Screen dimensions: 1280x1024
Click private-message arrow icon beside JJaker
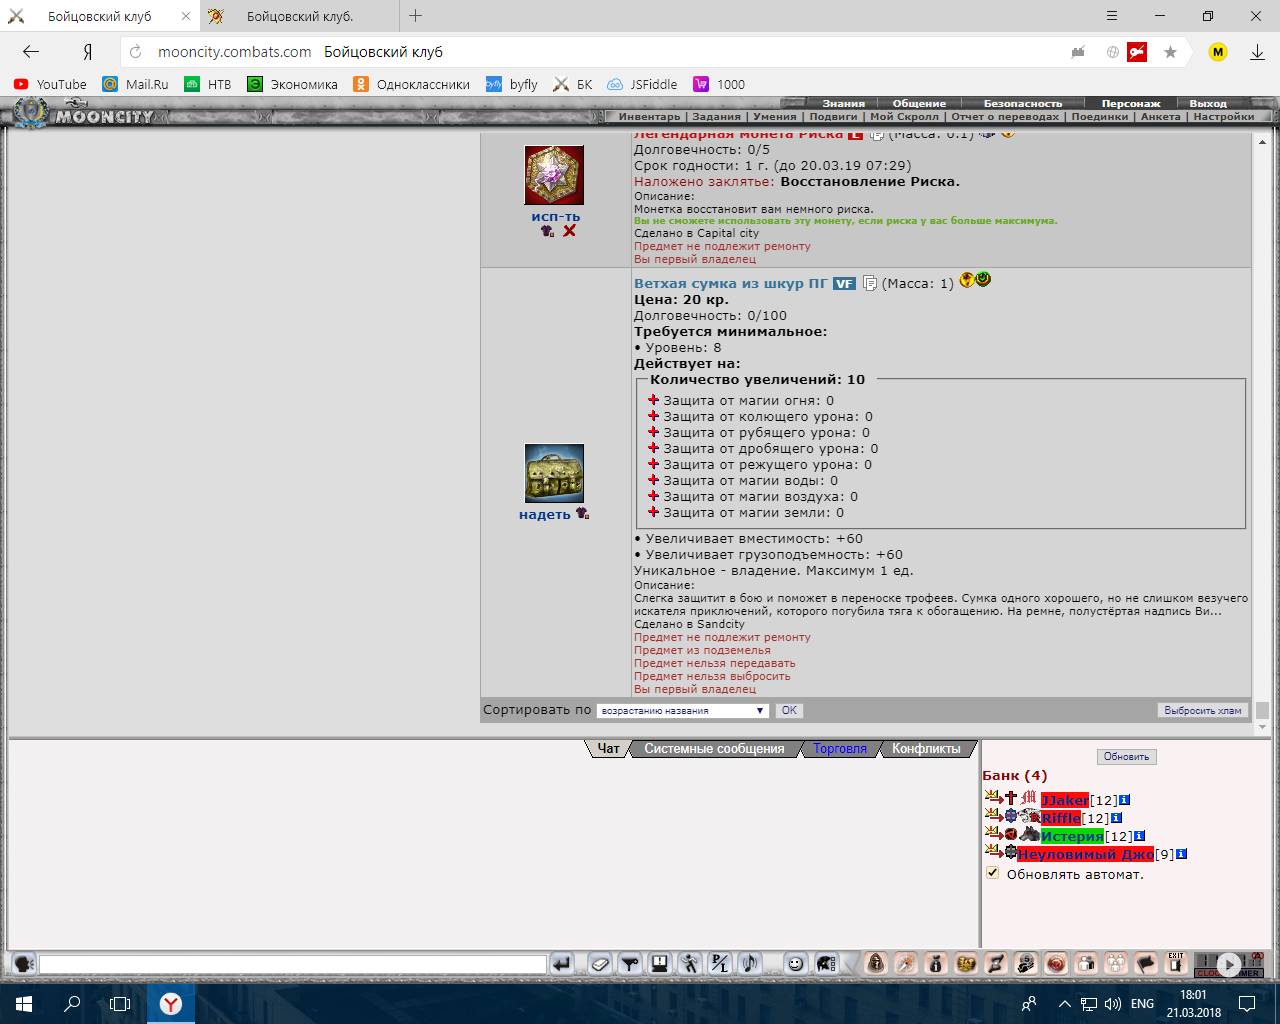click(x=993, y=798)
